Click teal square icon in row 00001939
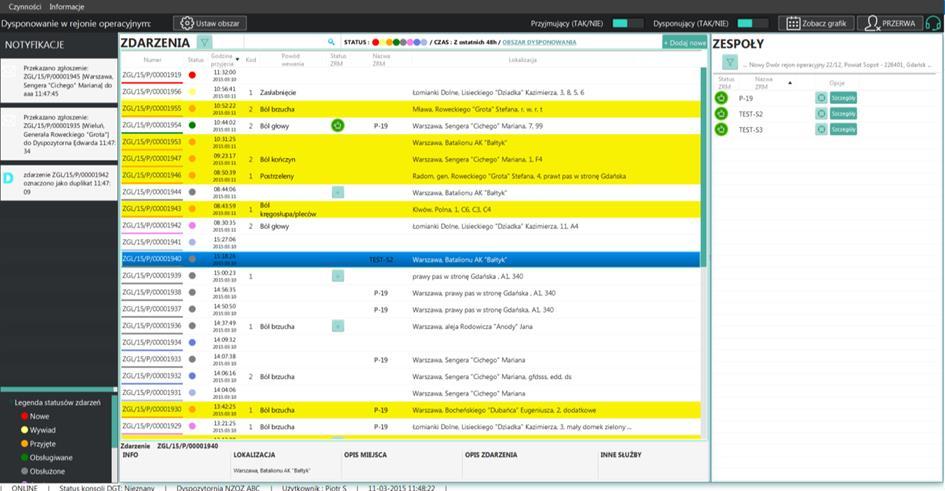This screenshot has width=945, height=491. pyautogui.click(x=338, y=276)
